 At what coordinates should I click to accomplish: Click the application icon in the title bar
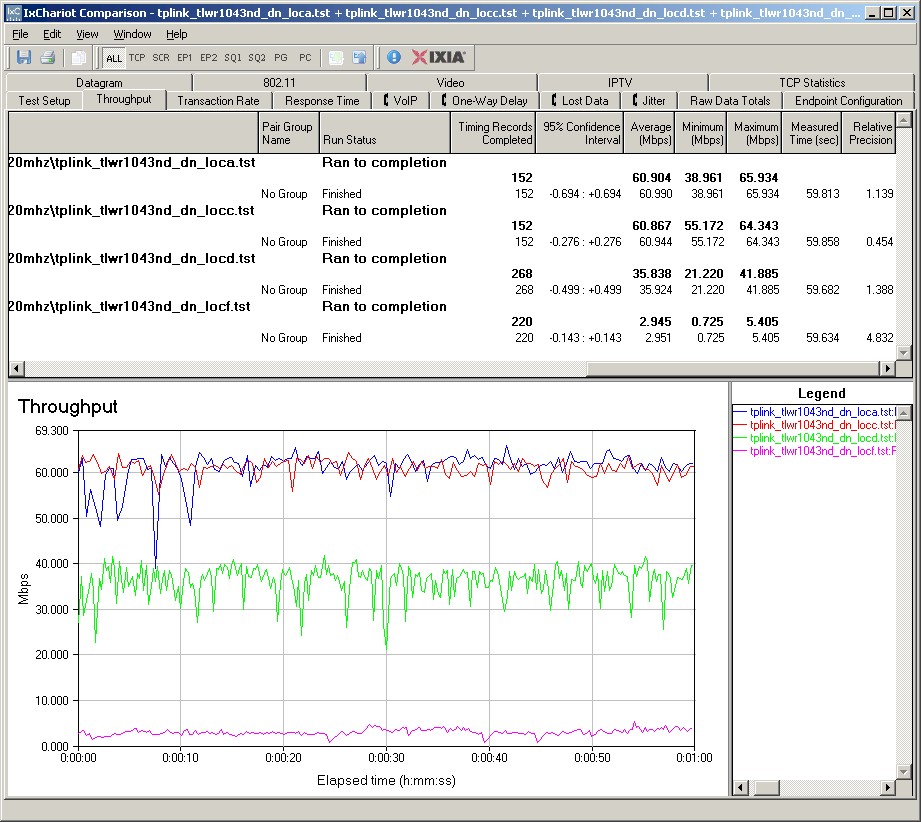13,12
